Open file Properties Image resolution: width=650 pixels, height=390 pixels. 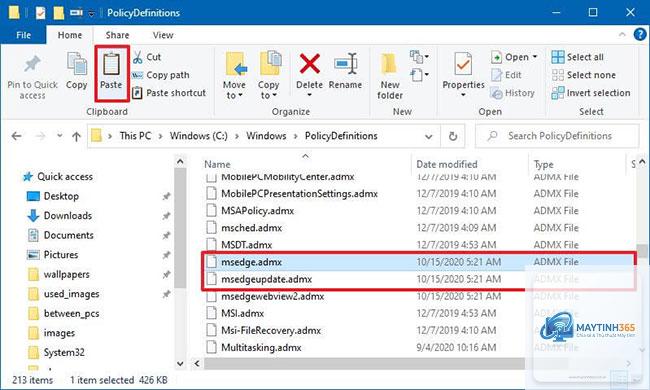(x=463, y=75)
